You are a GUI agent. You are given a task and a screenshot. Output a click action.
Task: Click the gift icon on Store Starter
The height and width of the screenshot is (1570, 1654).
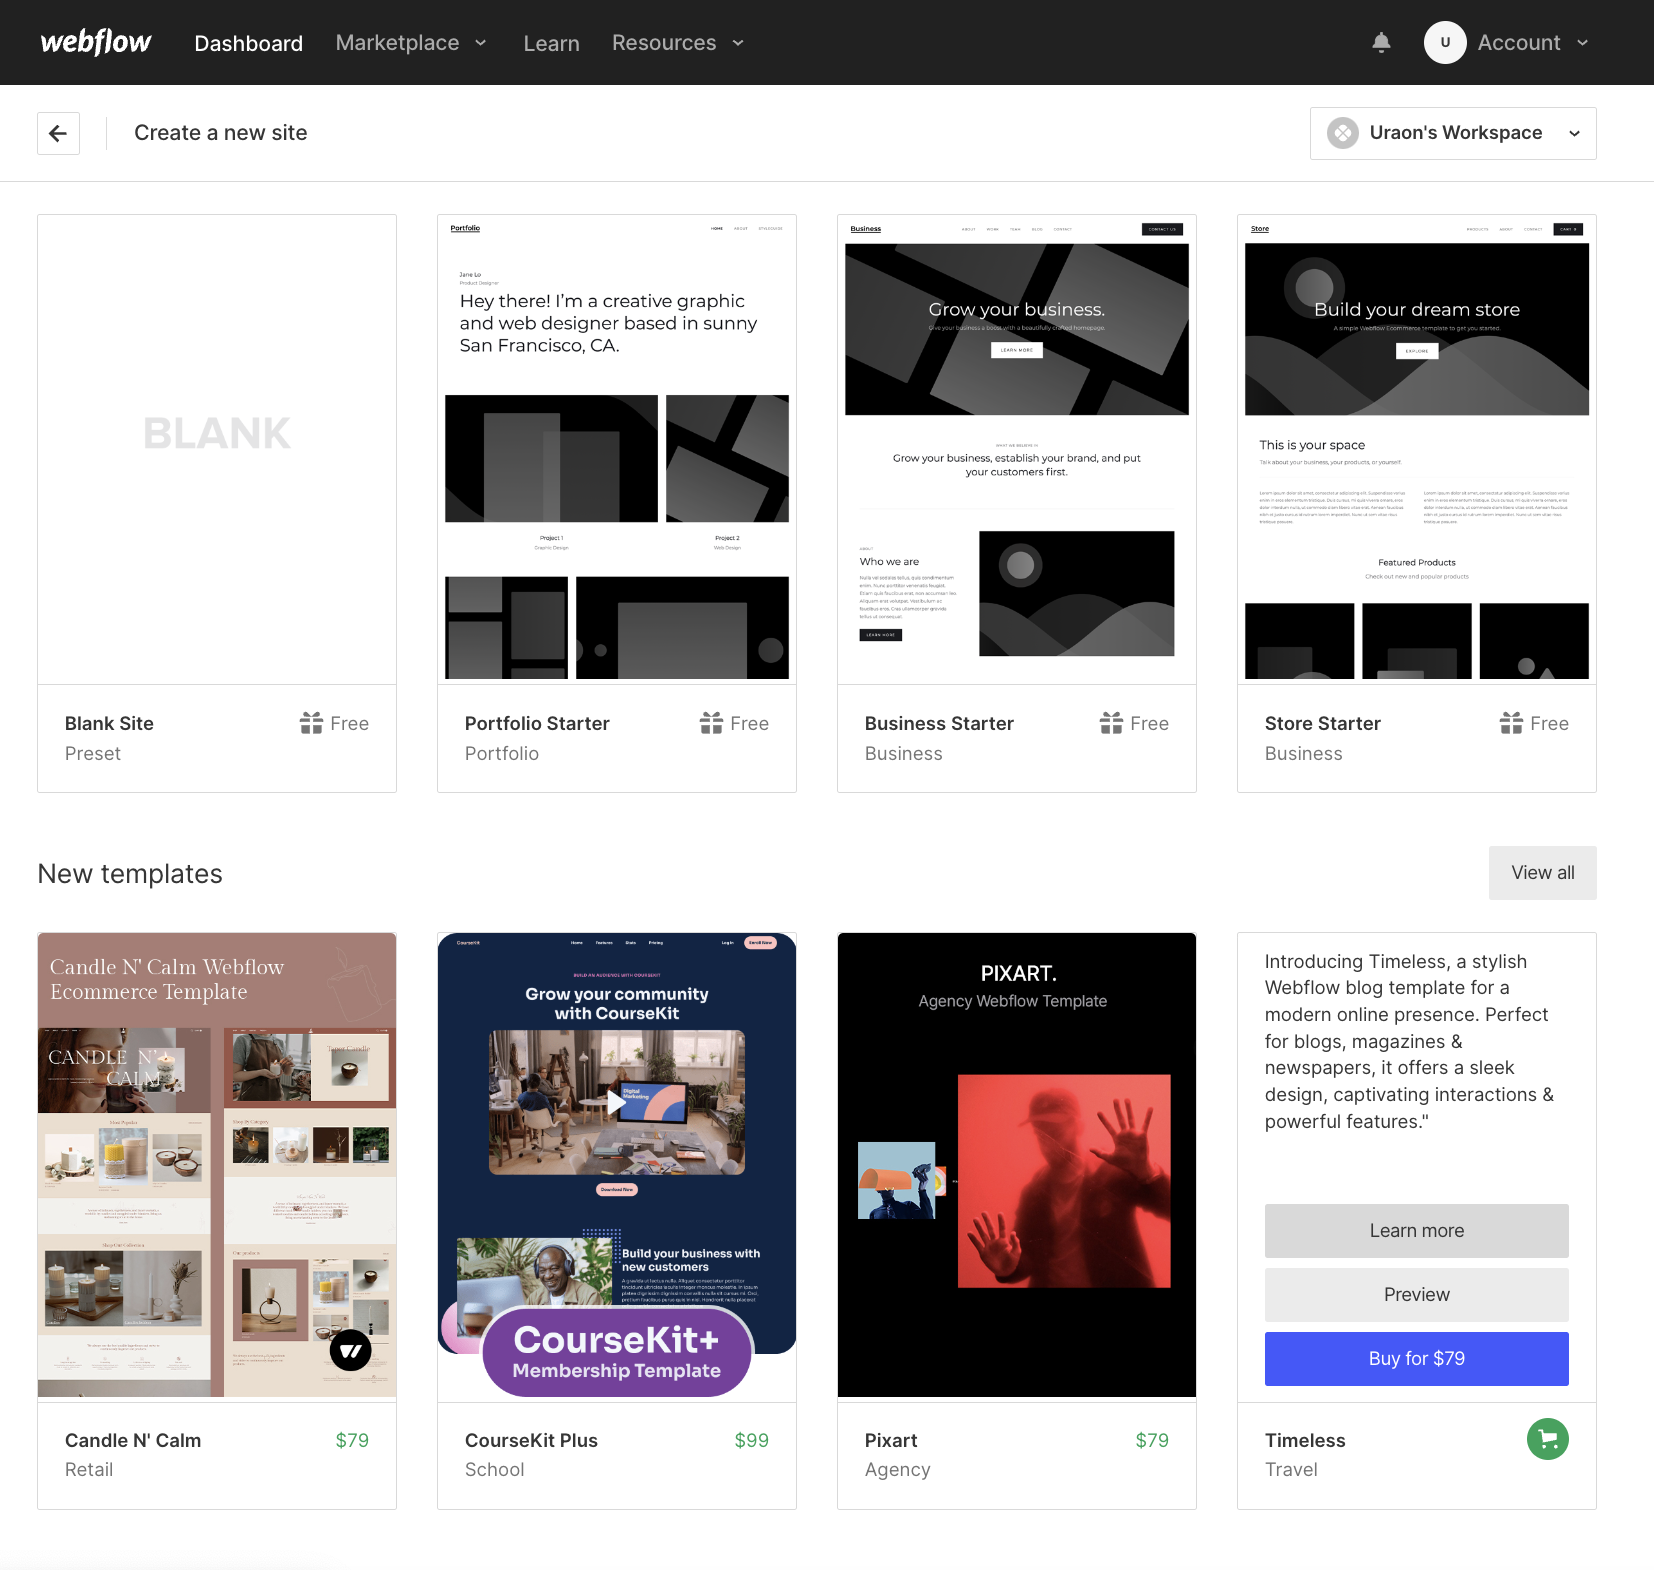coord(1511,723)
